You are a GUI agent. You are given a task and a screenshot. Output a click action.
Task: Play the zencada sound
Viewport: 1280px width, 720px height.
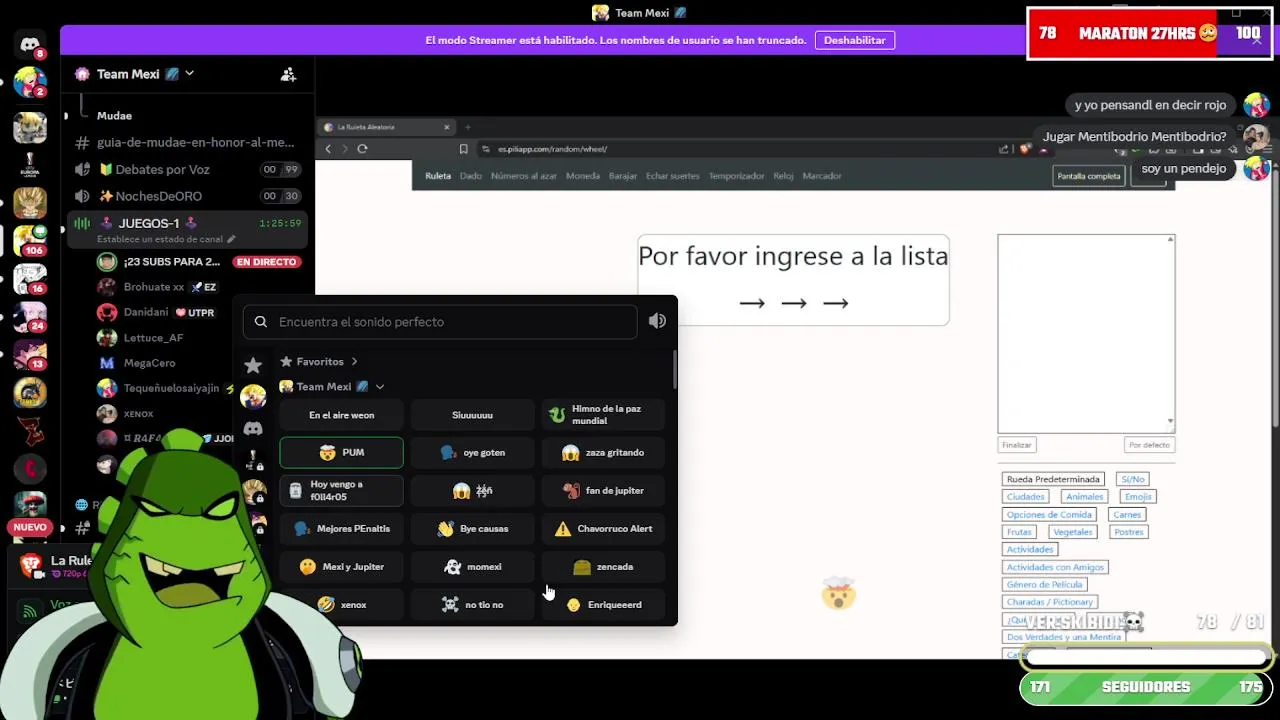(603, 567)
